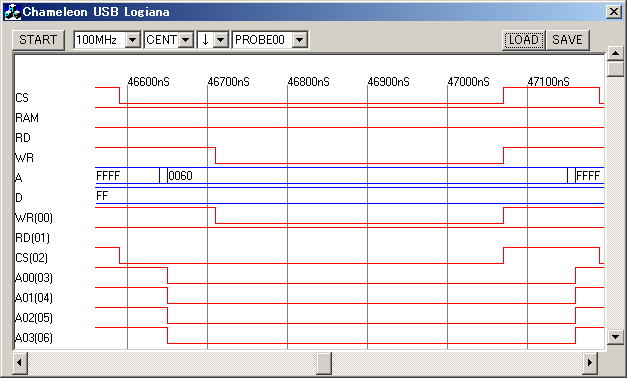
Task: Click the LOAD button
Action: 523,40
